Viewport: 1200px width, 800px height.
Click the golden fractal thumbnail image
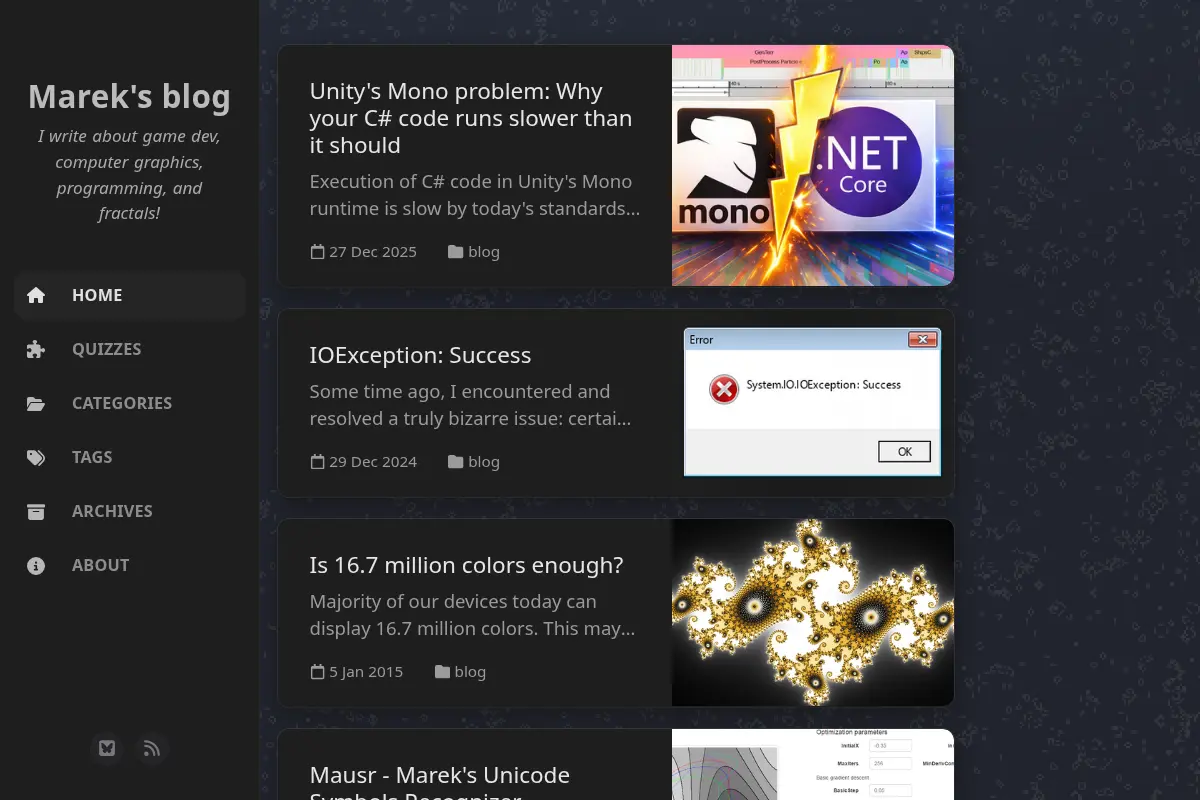(813, 612)
